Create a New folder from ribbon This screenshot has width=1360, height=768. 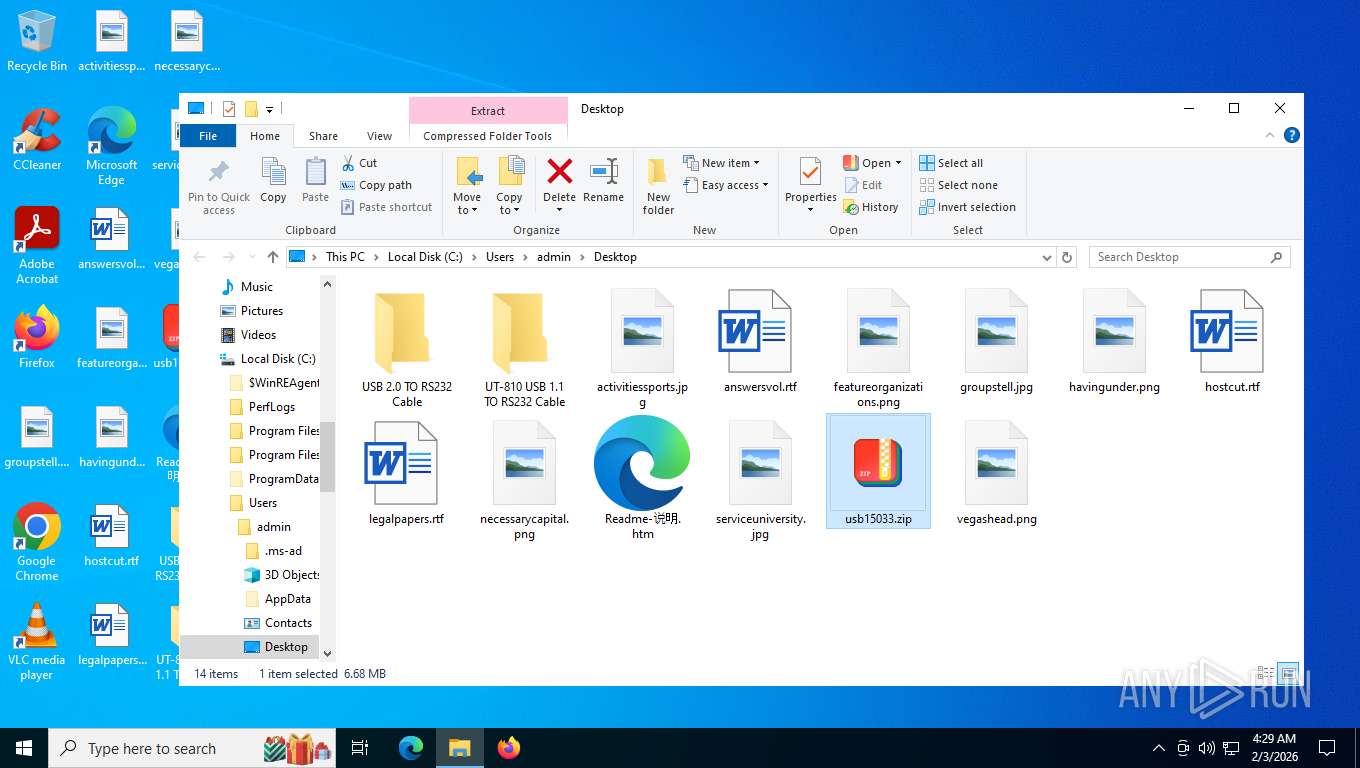[658, 186]
